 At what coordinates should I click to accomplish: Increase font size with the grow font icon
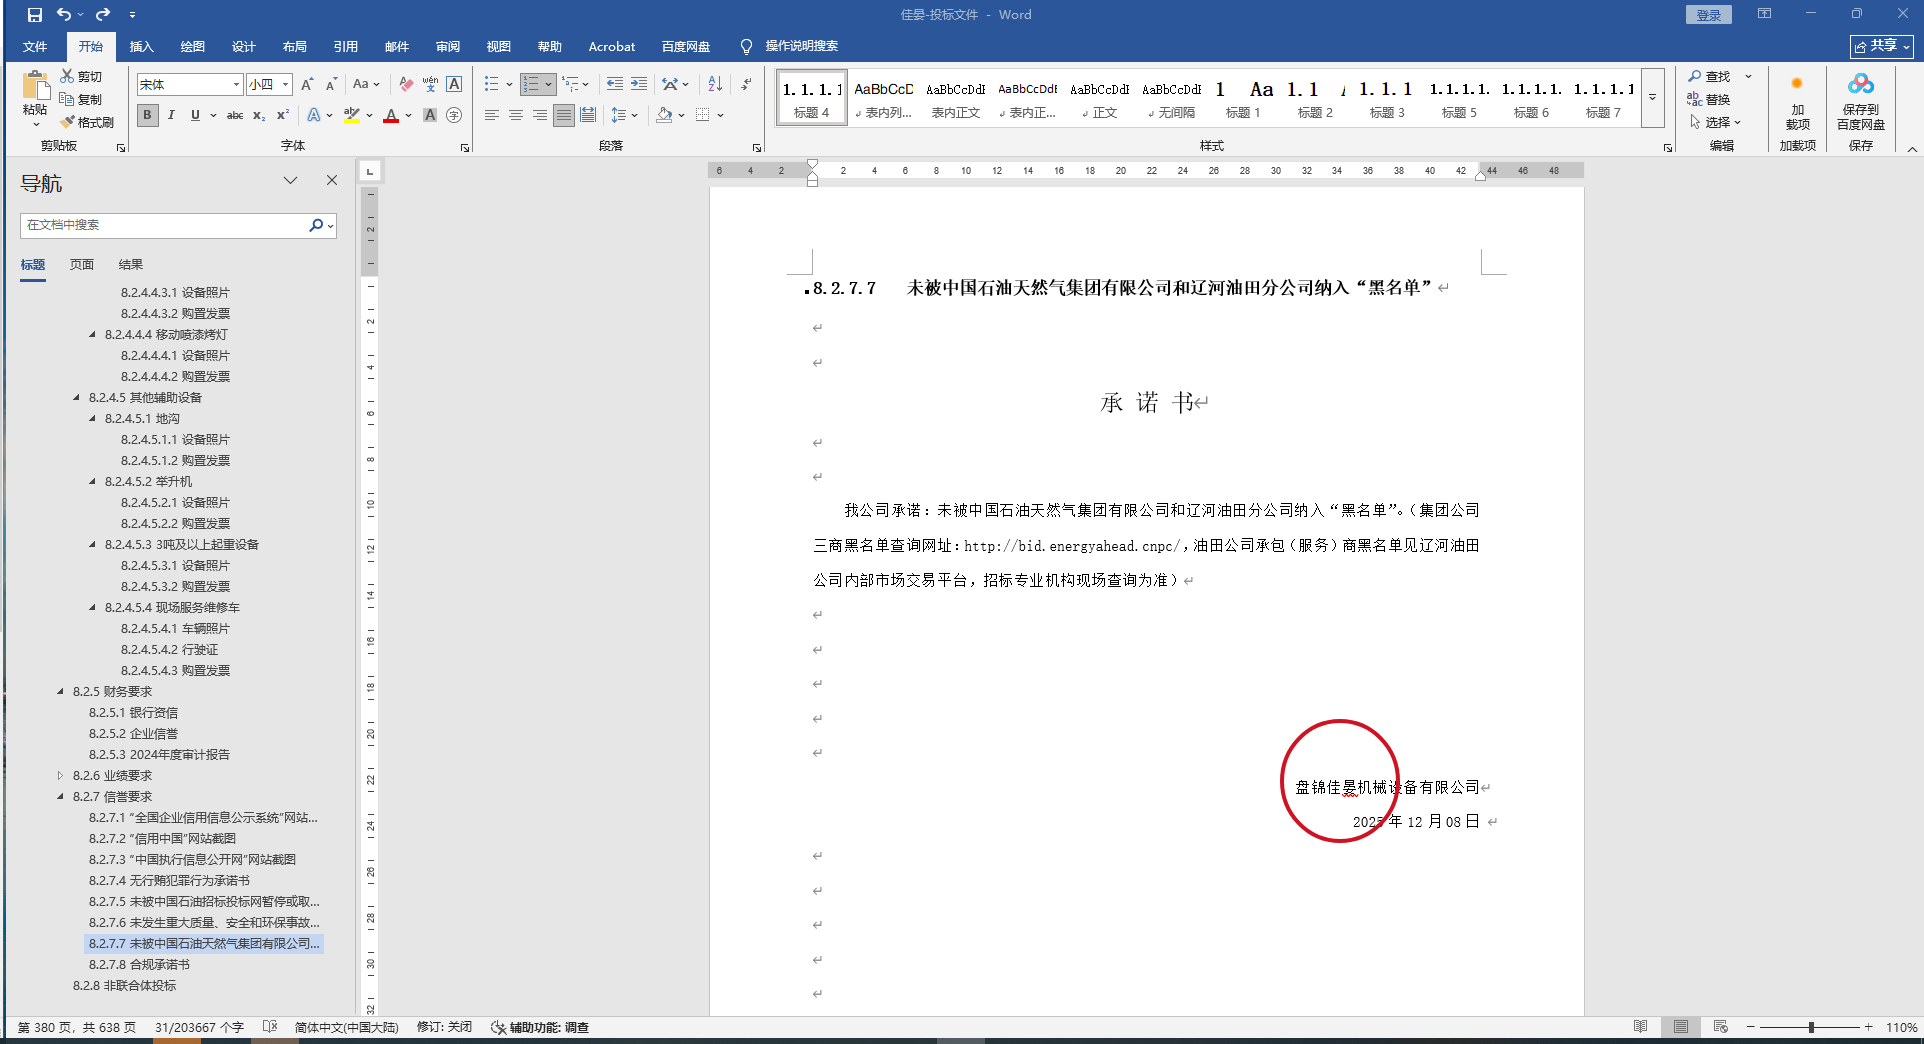coord(307,85)
